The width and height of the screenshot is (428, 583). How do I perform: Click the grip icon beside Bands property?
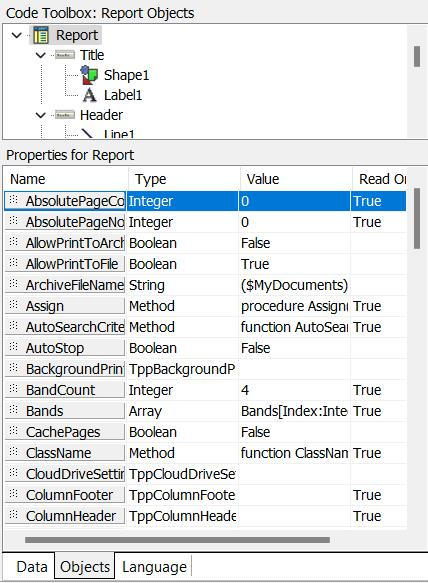point(13,410)
